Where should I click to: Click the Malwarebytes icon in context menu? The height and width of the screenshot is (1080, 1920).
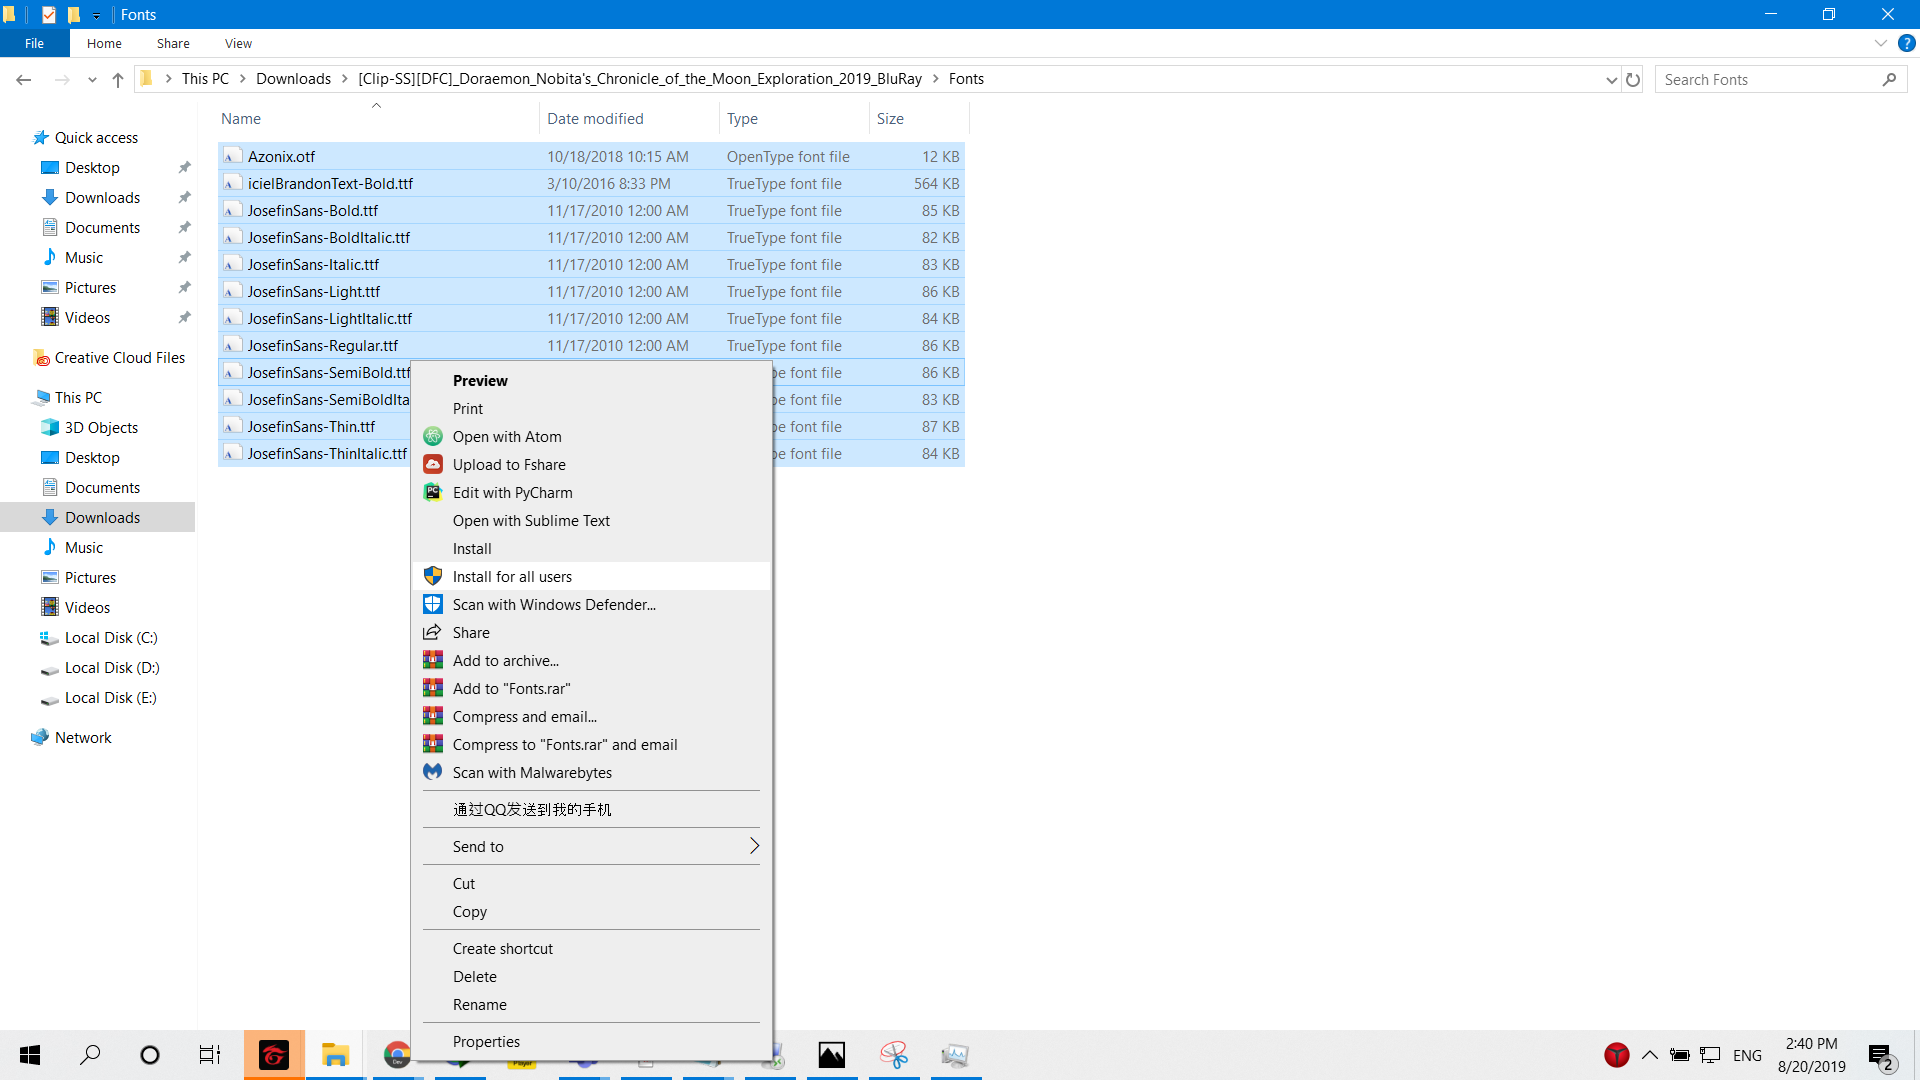point(433,773)
